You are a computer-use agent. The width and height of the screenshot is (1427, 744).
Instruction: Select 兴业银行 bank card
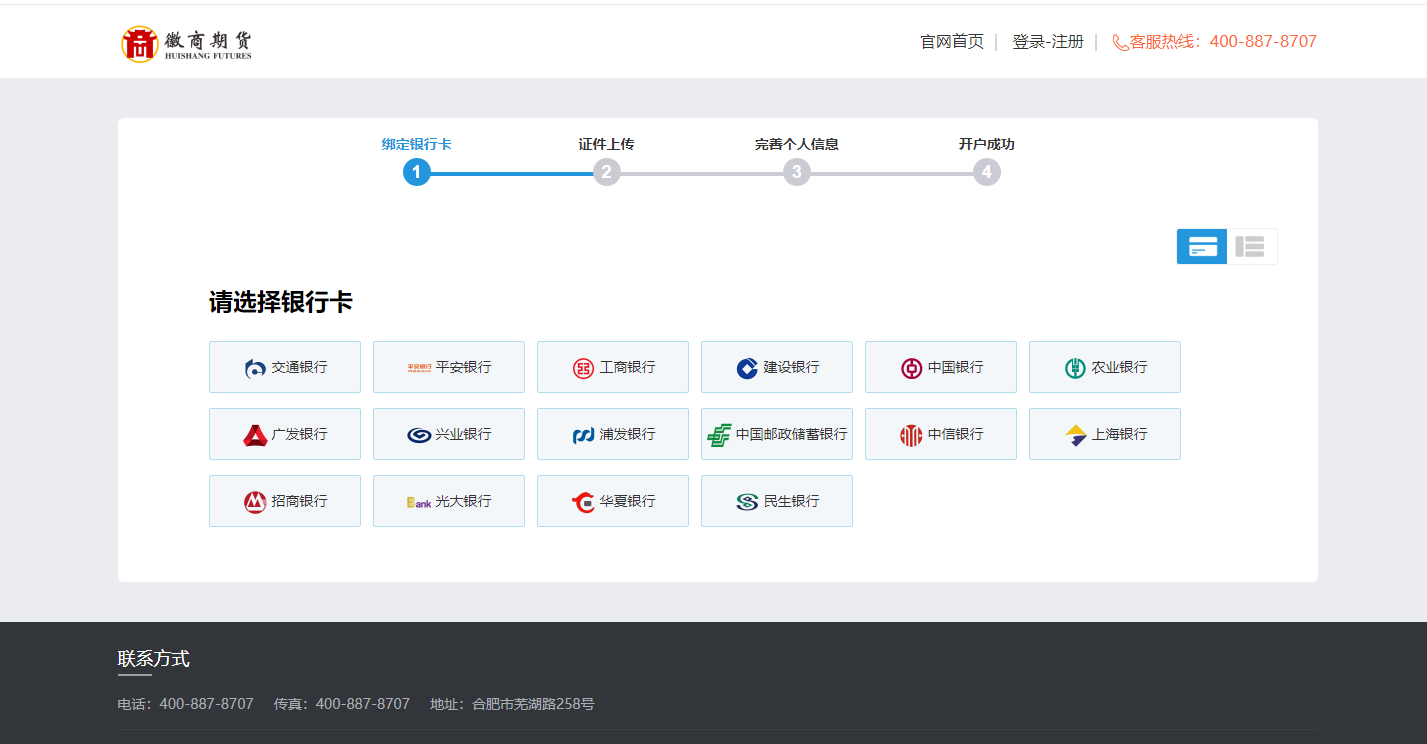tap(449, 434)
